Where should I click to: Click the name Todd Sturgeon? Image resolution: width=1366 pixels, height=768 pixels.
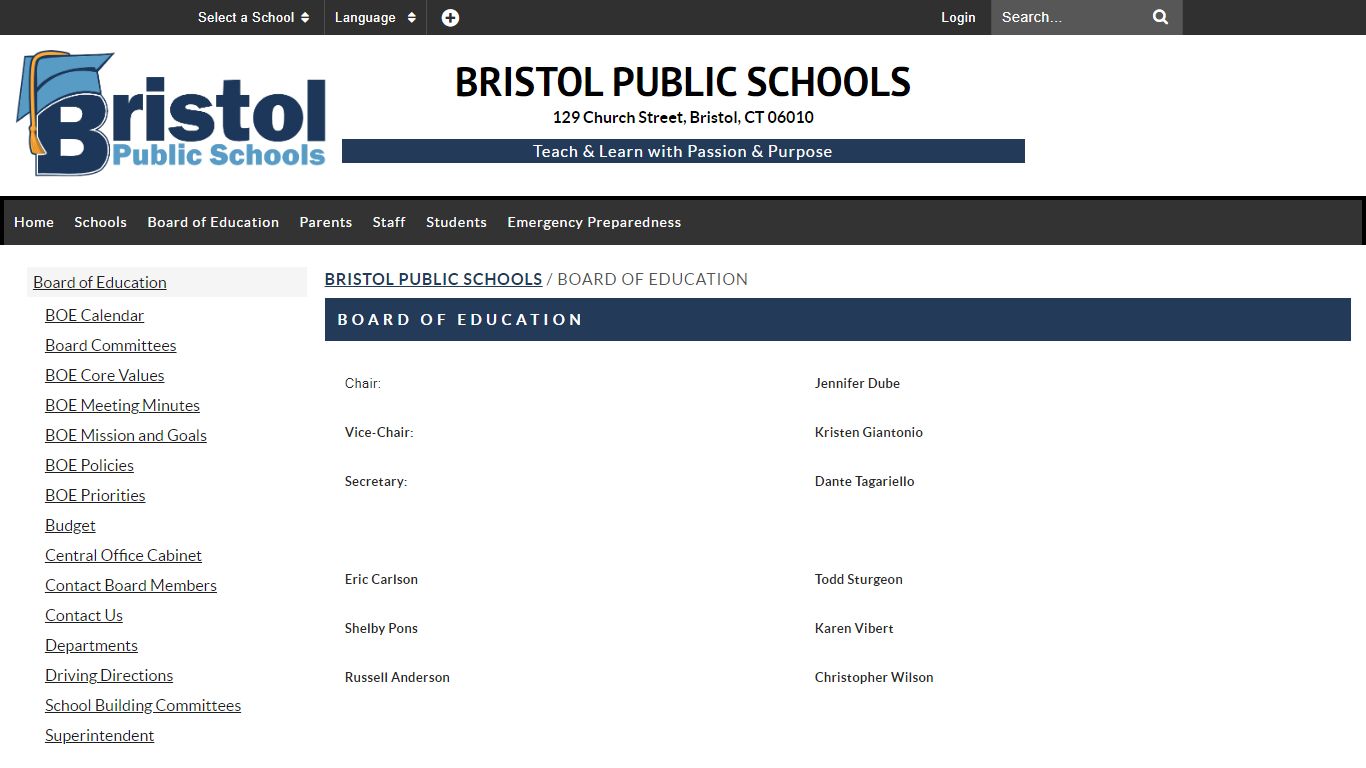point(858,579)
